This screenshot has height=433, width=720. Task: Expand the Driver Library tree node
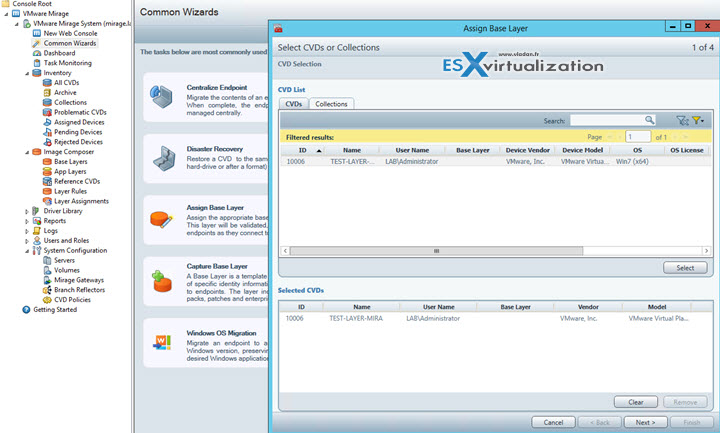tap(27, 211)
